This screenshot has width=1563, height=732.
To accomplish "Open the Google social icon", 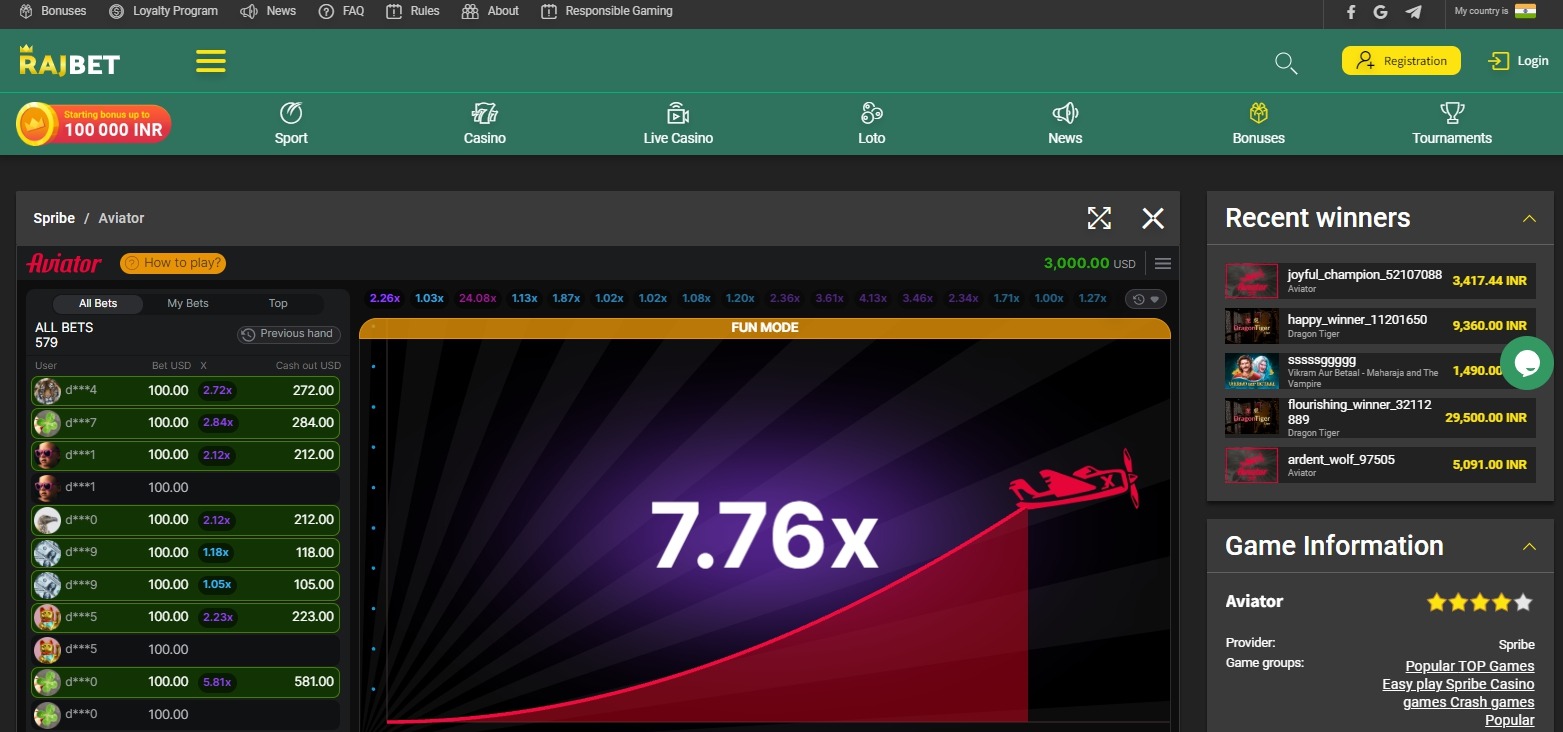I will point(1380,12).
